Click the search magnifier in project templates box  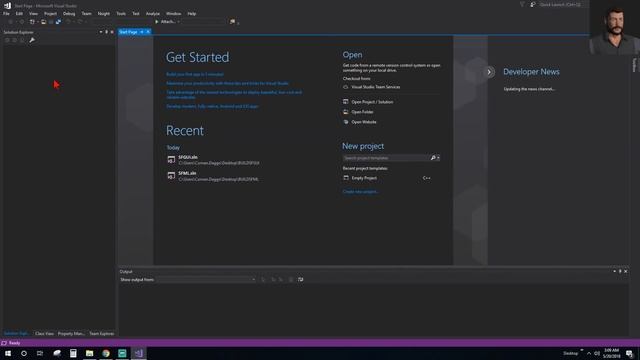(x=433, y=158)
